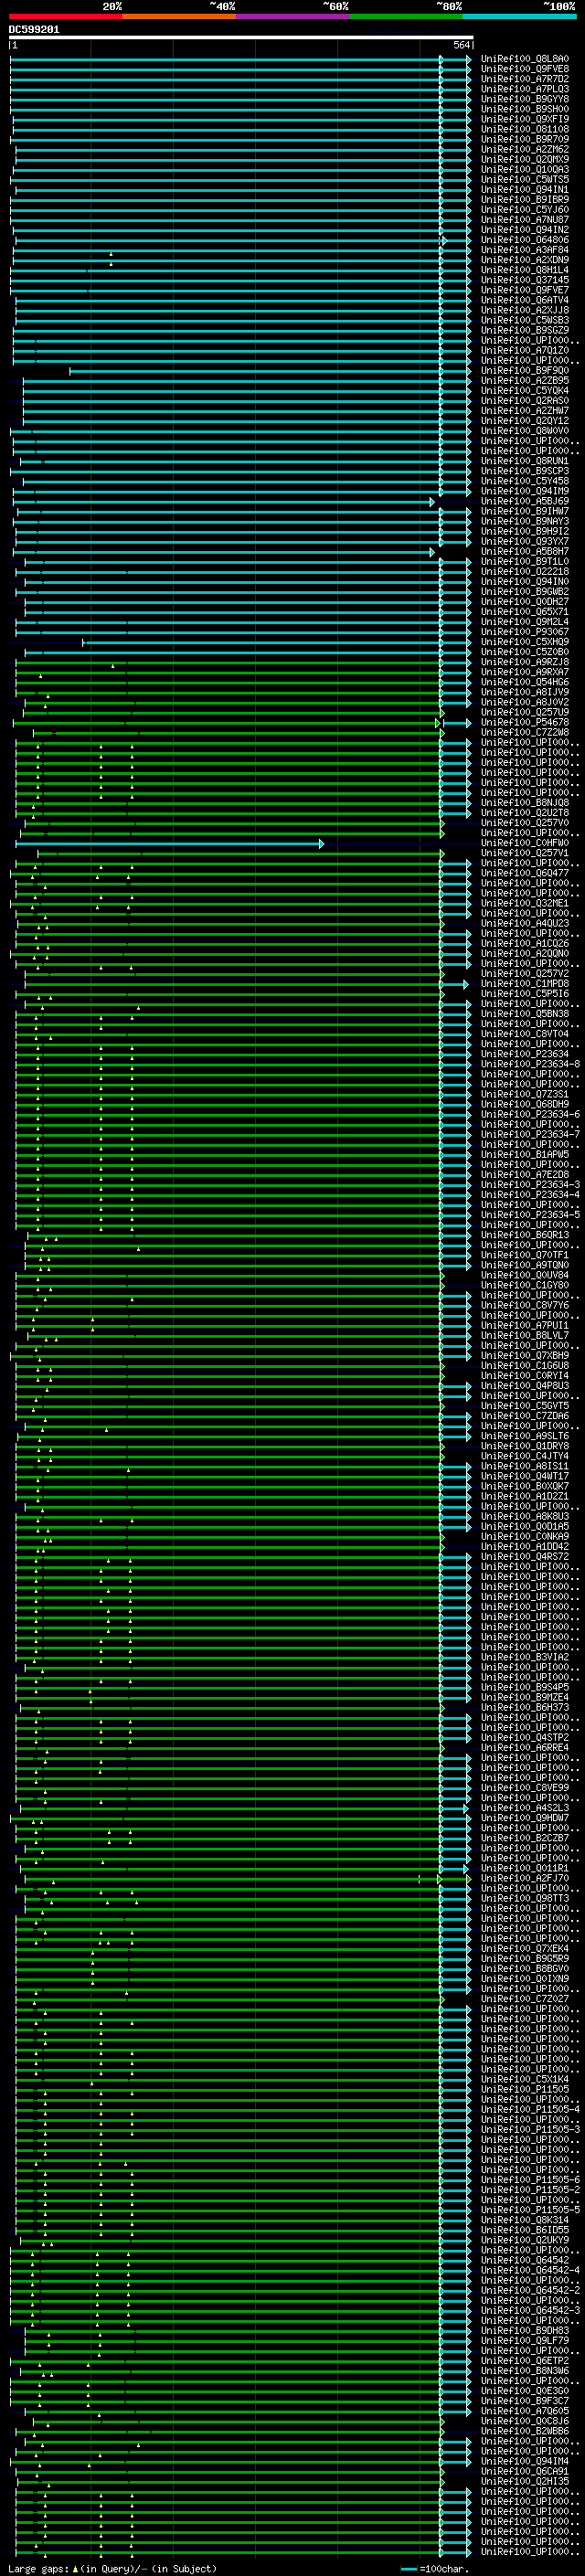Image resolution: width=585 pixels, height=2576 pixels.
Task: Click hit label UniRef100_A7R7D2
Action: pyautogui.click(x=525, y=79)
